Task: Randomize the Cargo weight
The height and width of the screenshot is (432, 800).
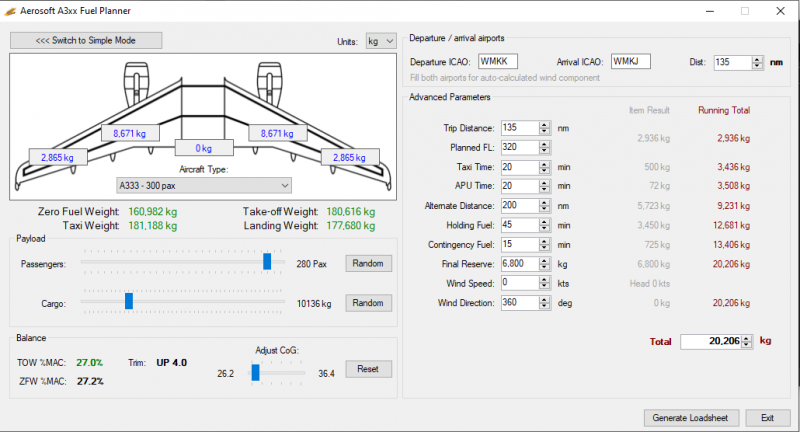Action: [368, 303]
